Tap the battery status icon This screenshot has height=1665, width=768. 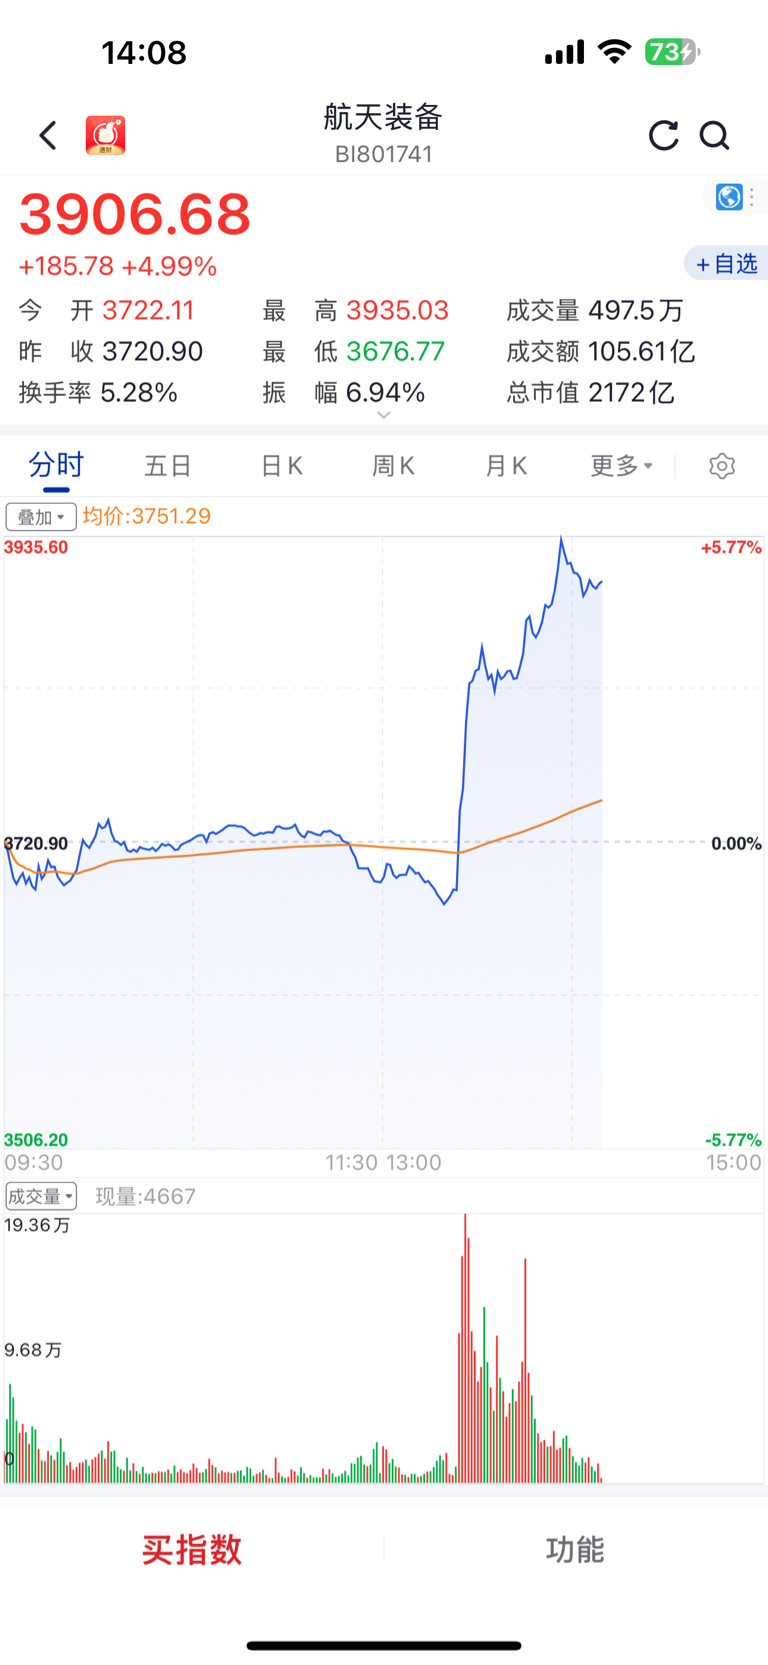pos(672,52)
